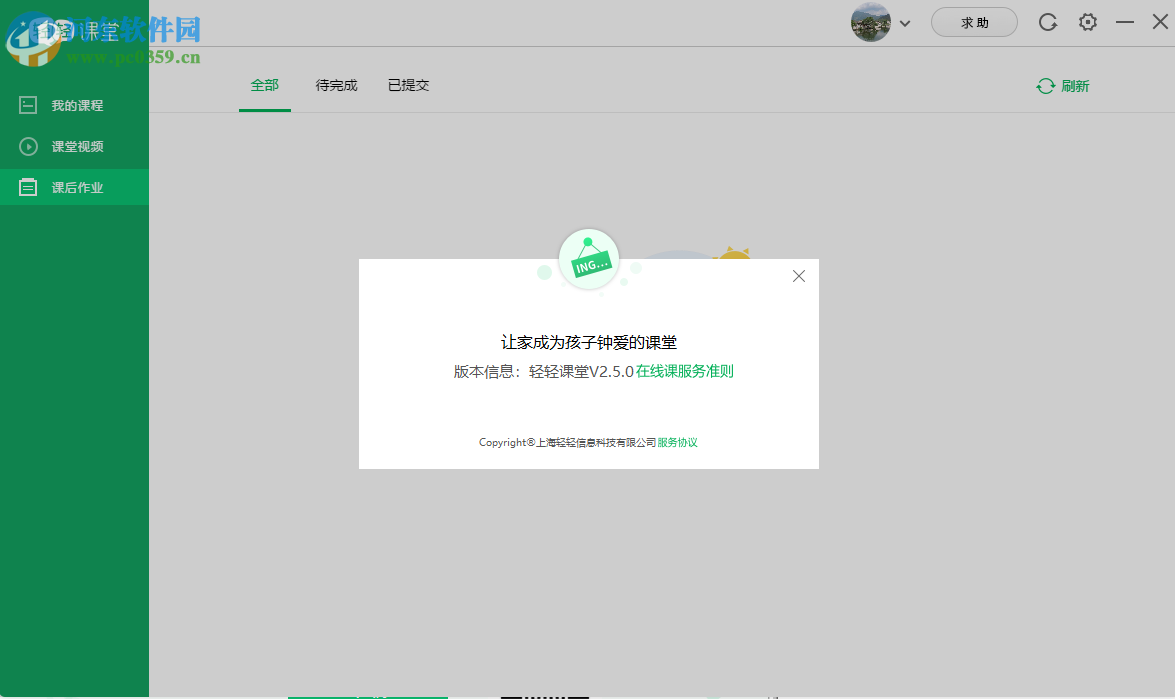The width and height of the screenshot is (1175, 699).
Task: Open the 服务协议 link in the dialog
Action: click(678, 441)
